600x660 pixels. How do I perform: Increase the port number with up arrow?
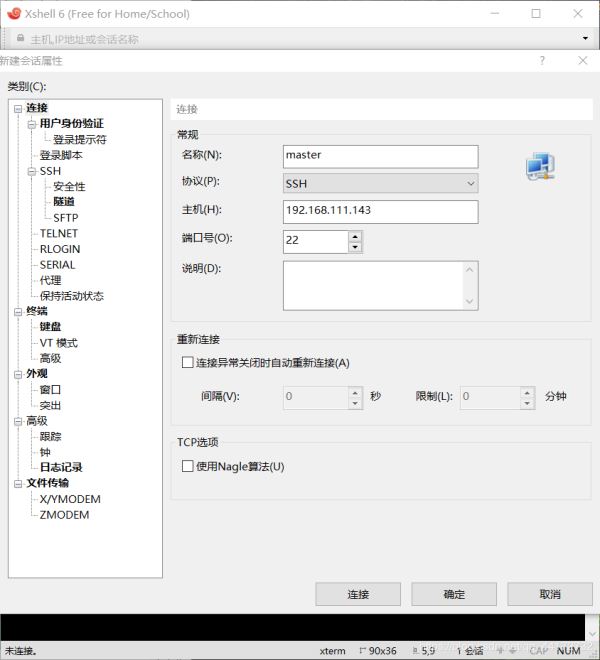tap(355, 236)
